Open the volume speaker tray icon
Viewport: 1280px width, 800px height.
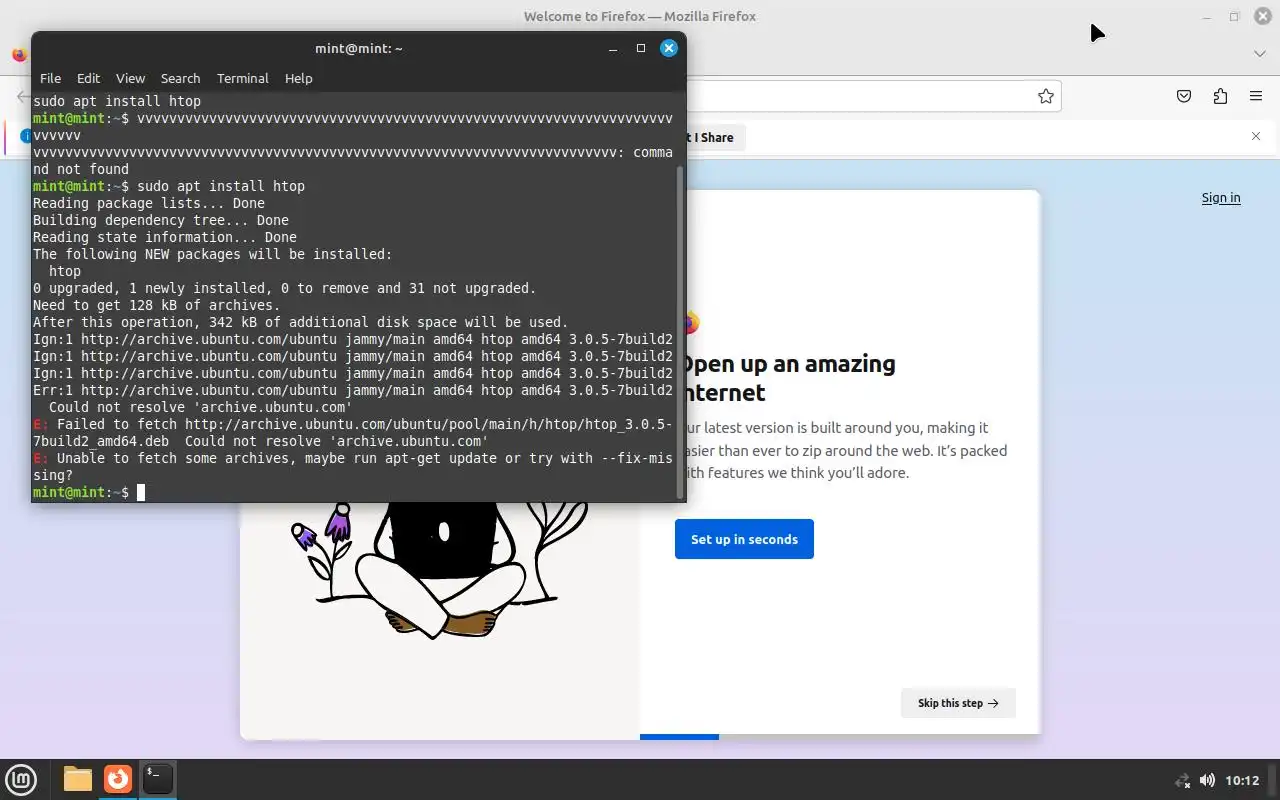coord(1207,780)
